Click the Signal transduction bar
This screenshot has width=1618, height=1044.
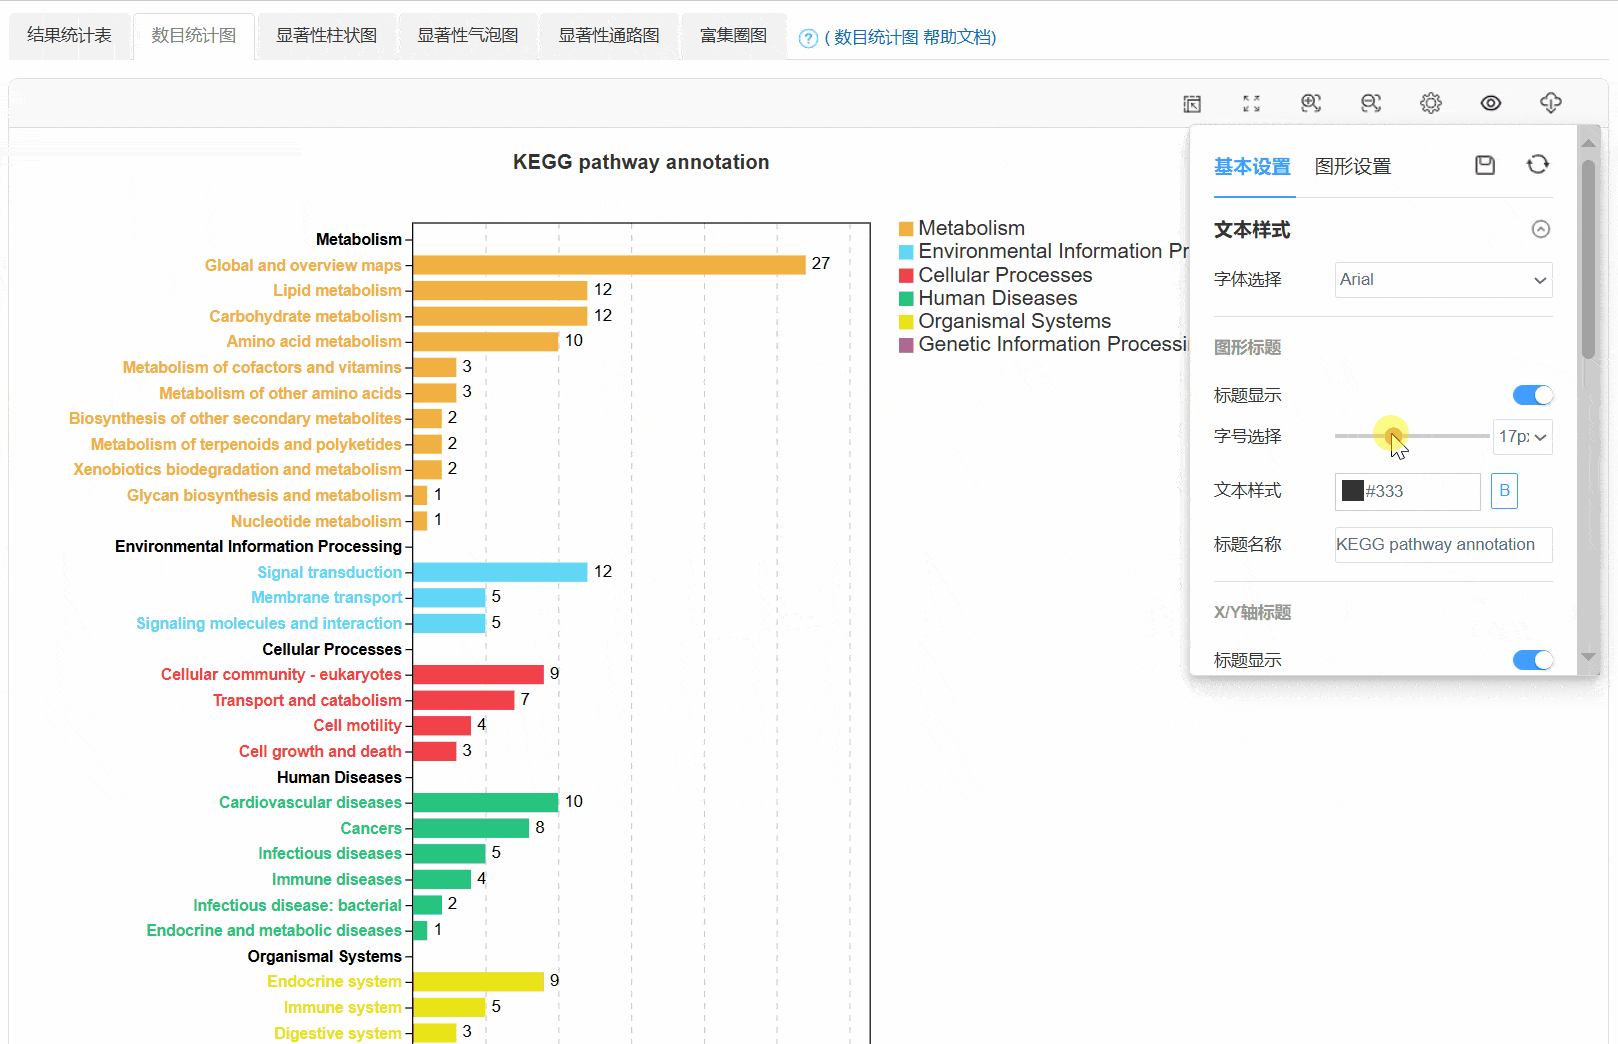500,572
